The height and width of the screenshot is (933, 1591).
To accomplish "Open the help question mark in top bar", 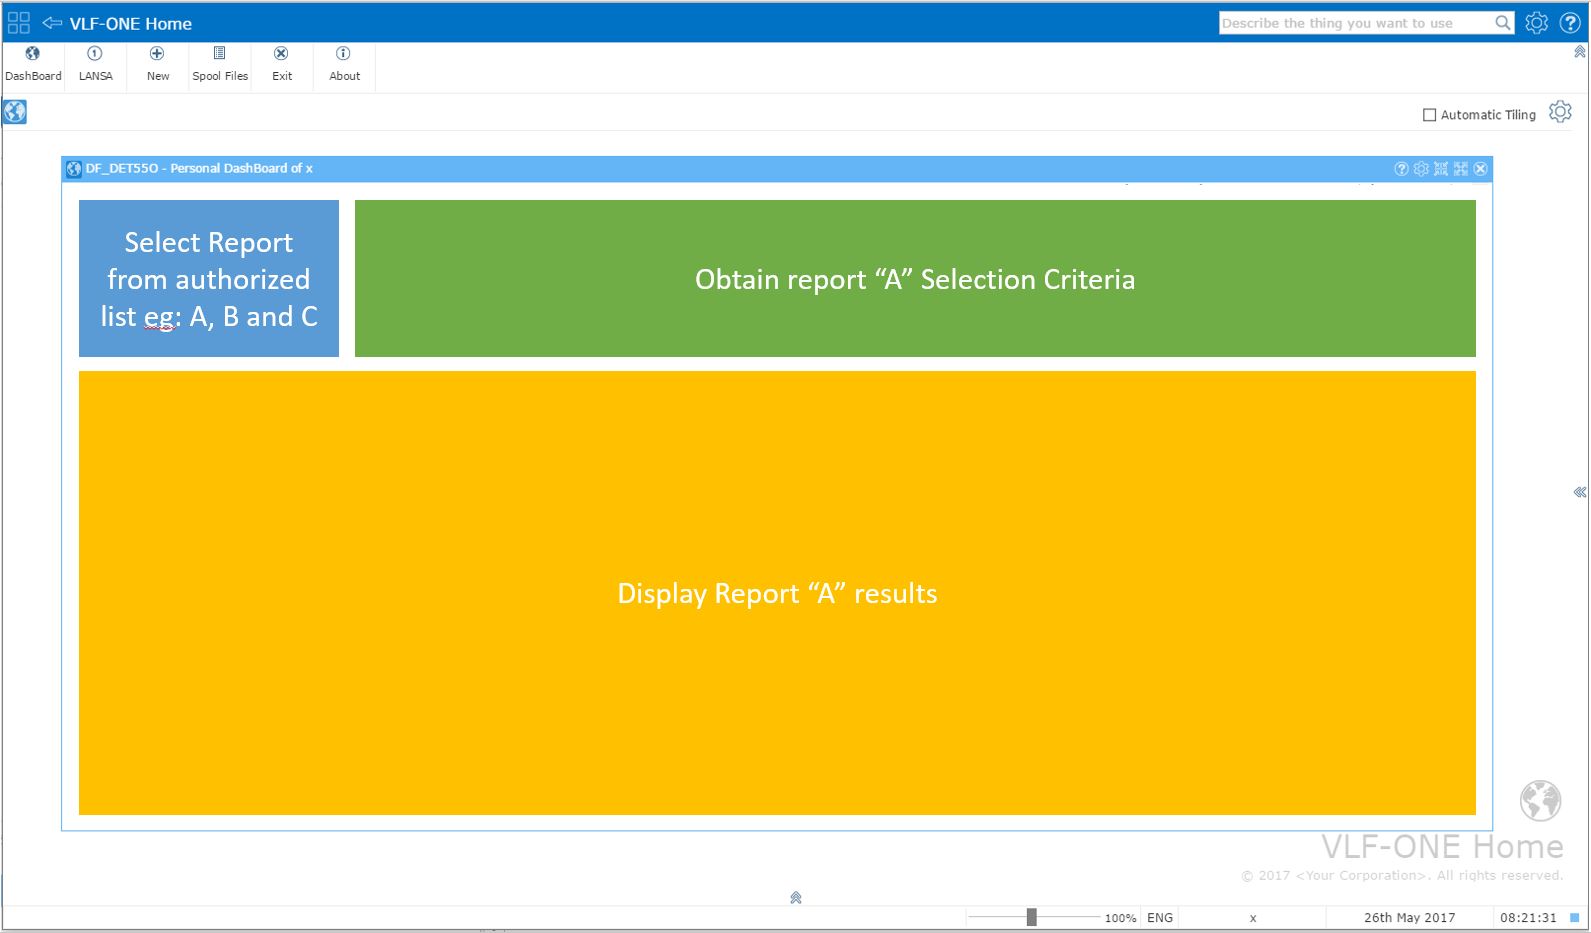I will [x=1570, y=23].
